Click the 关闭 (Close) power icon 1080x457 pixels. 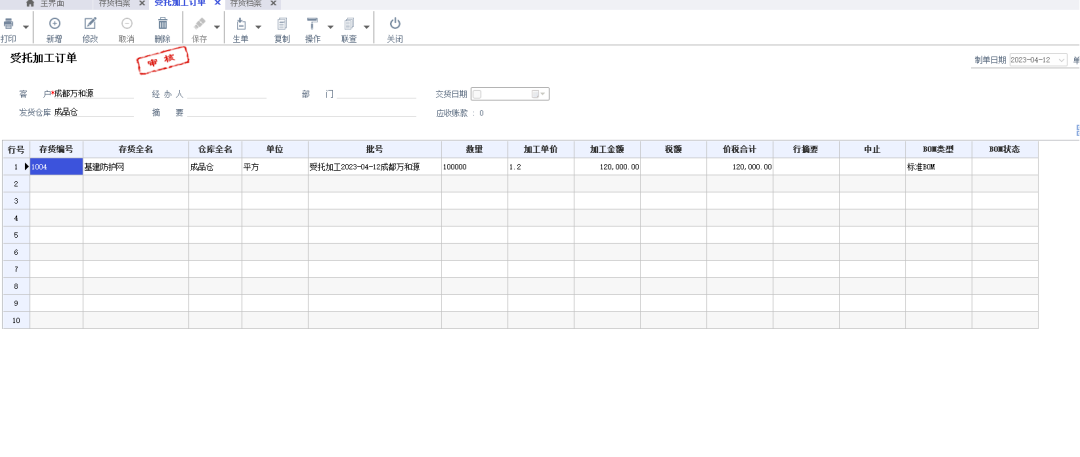[x=395, y=23]
